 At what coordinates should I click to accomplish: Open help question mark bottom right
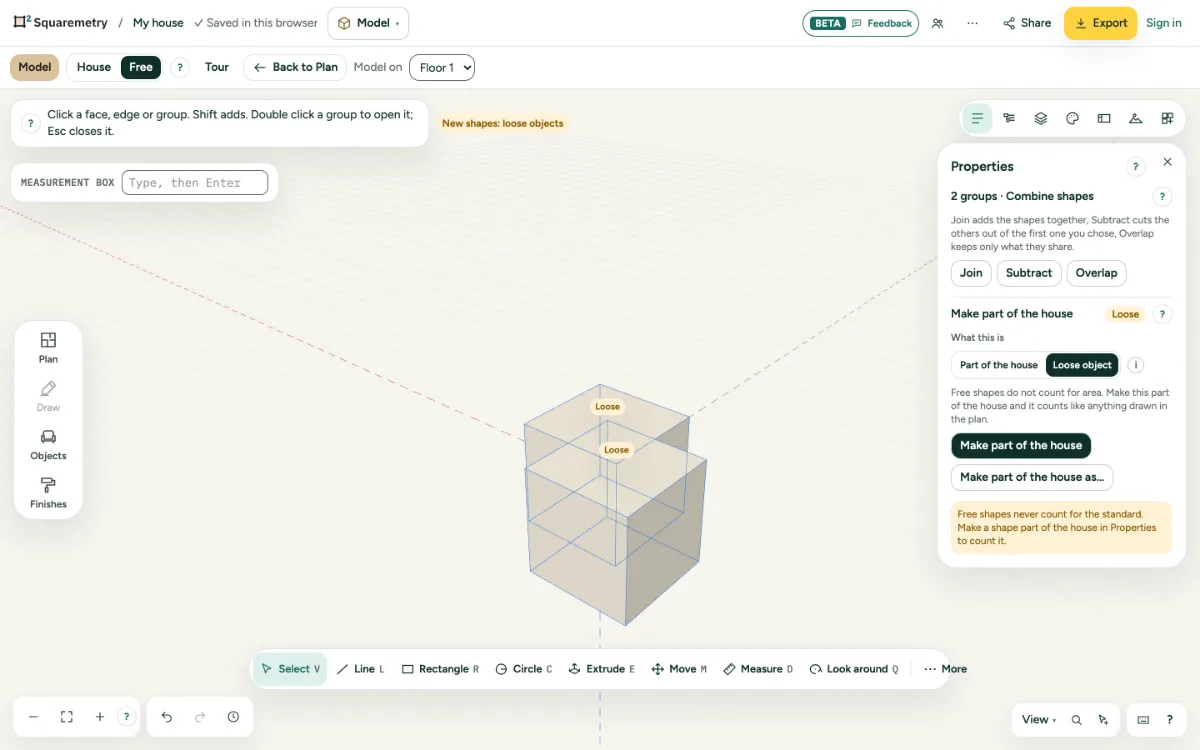coord(1170,720)
